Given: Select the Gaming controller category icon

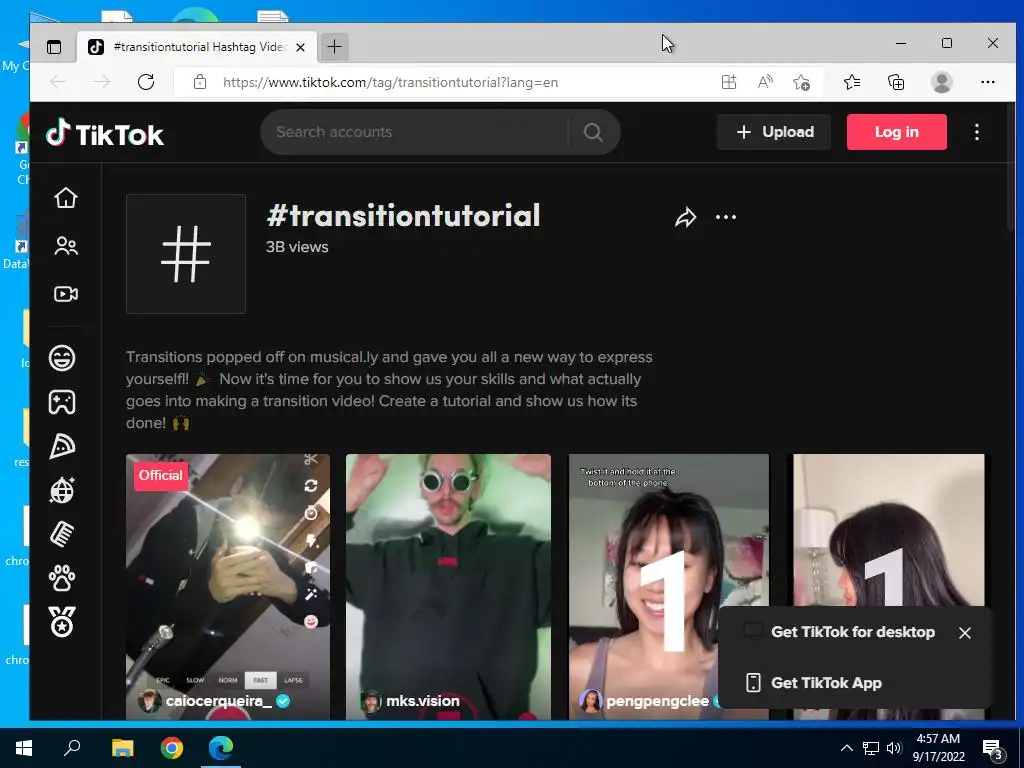Looking at the screenshot, I should click(x=62, y=402).
